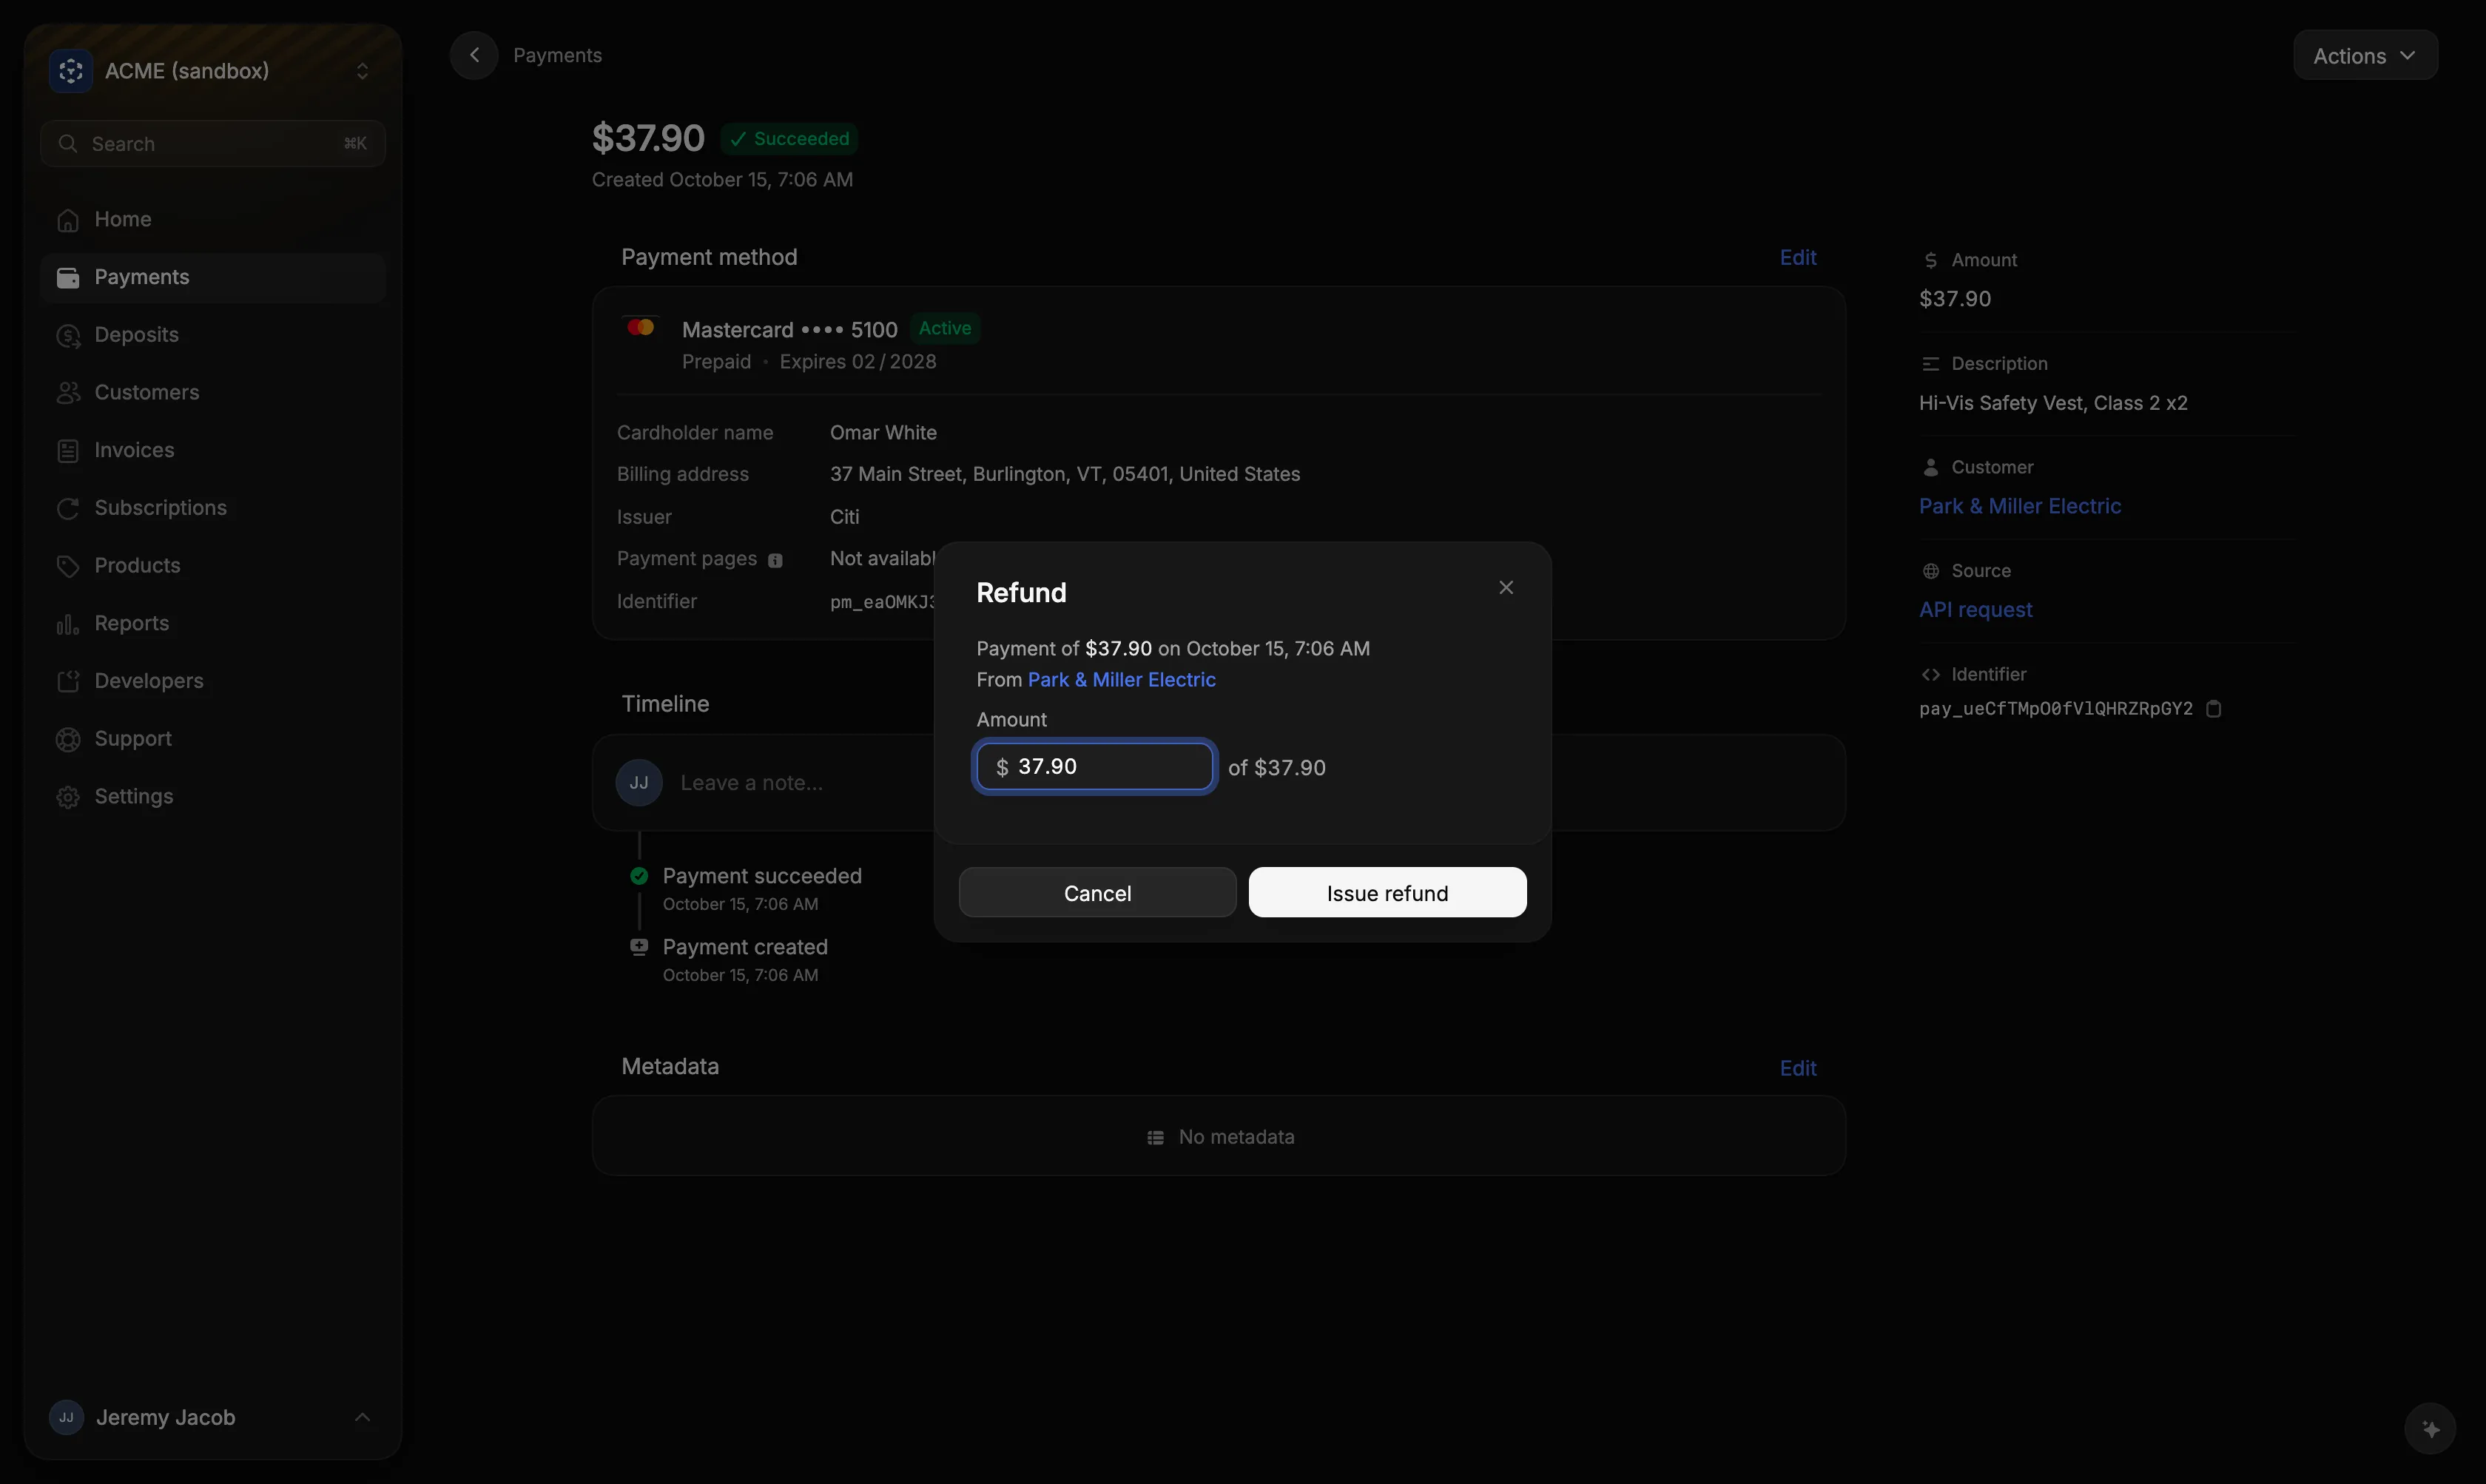Open the Actions dropdown
The height and width of the screenshot is (1484, 2486).
tap(2365, 55)
